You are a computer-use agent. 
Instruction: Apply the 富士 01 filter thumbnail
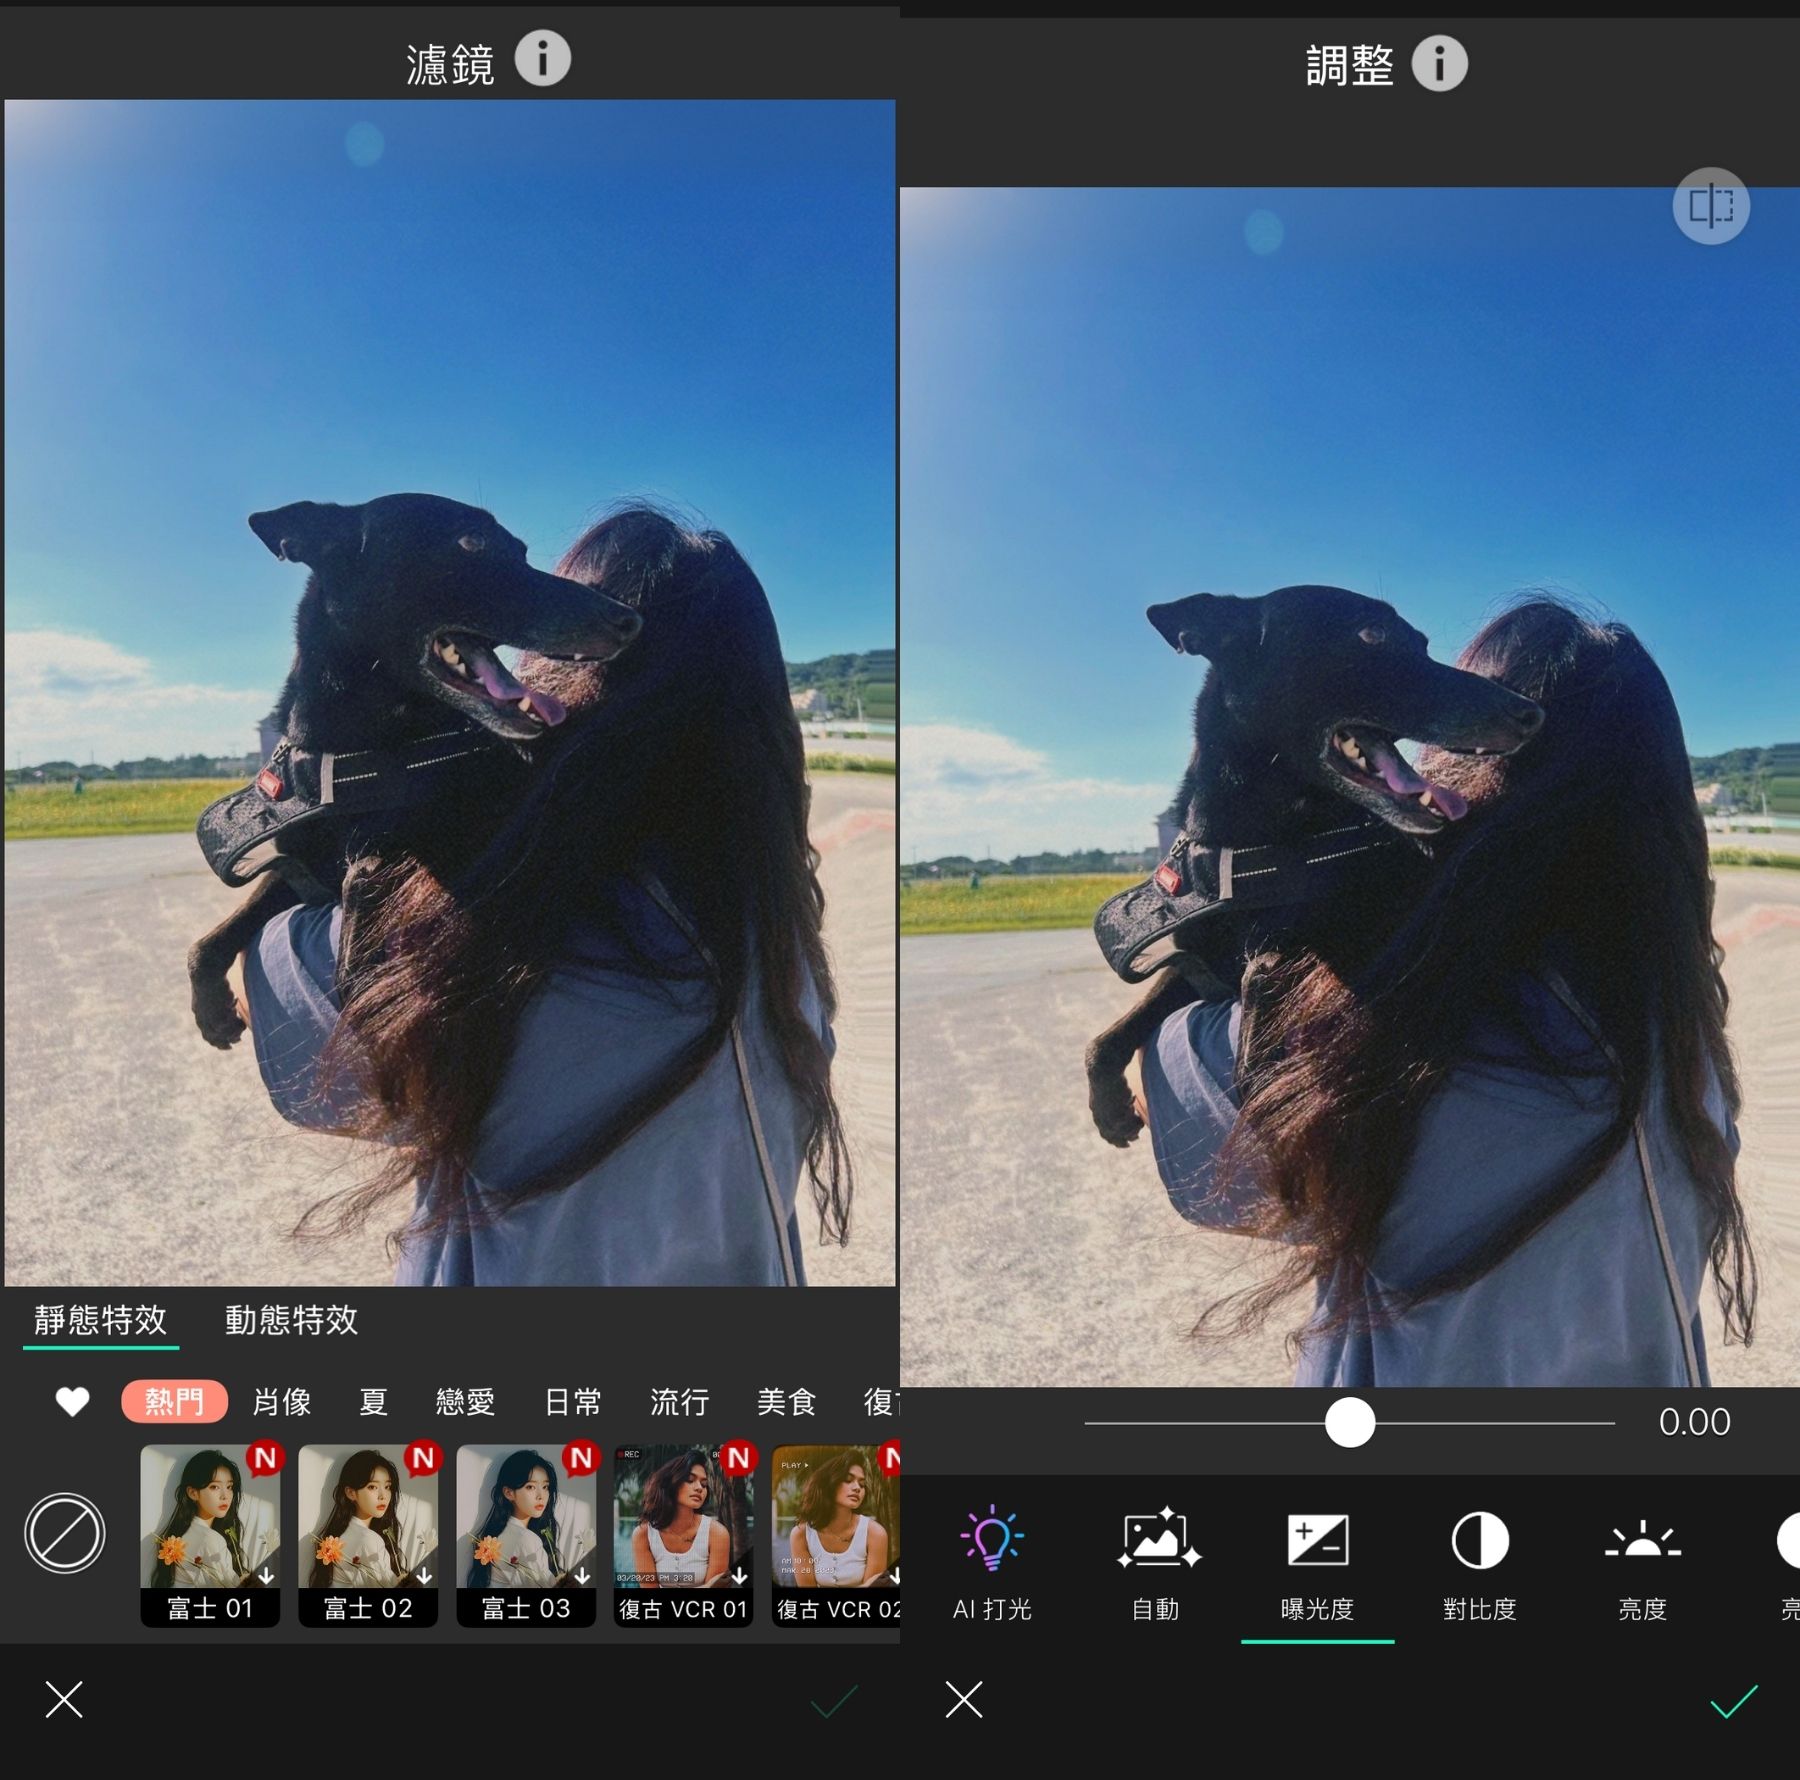[210, 1533]
